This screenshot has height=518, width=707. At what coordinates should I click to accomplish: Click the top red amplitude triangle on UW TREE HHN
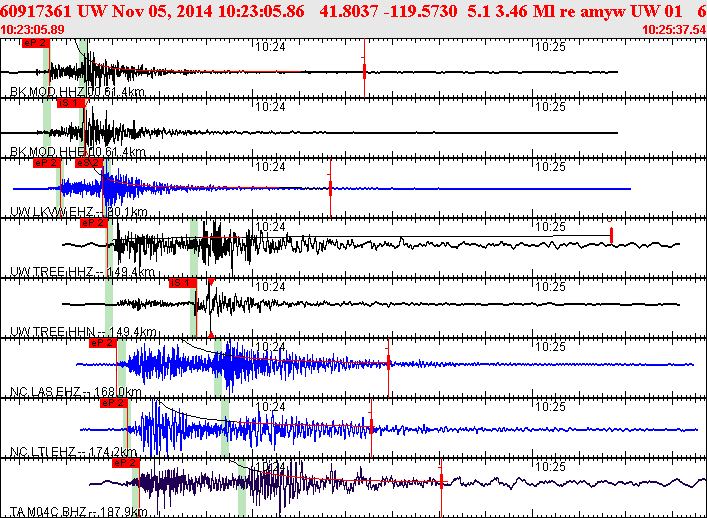pos(211,282)
